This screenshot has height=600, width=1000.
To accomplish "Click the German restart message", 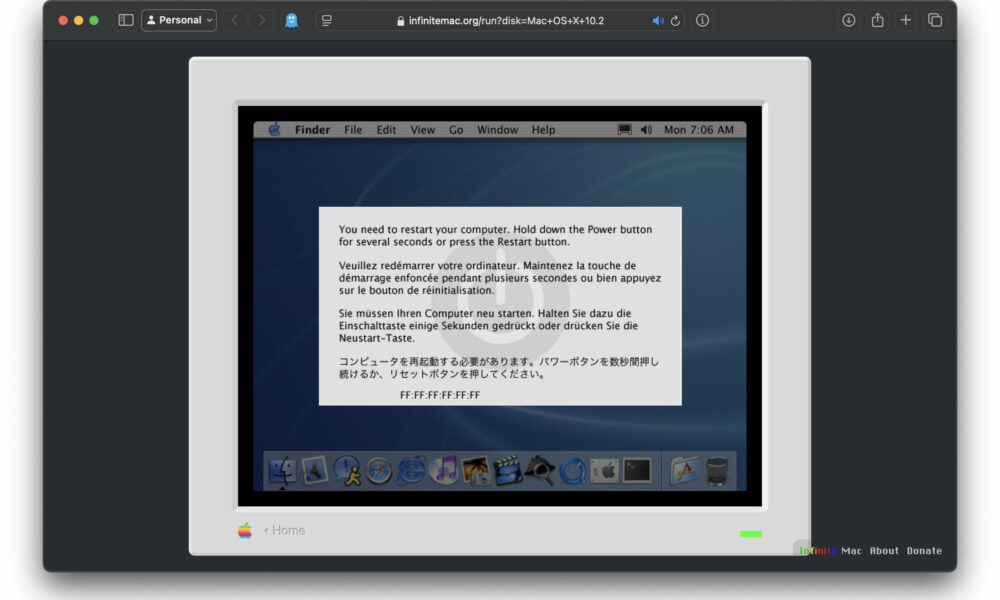I will coord(489,325).
